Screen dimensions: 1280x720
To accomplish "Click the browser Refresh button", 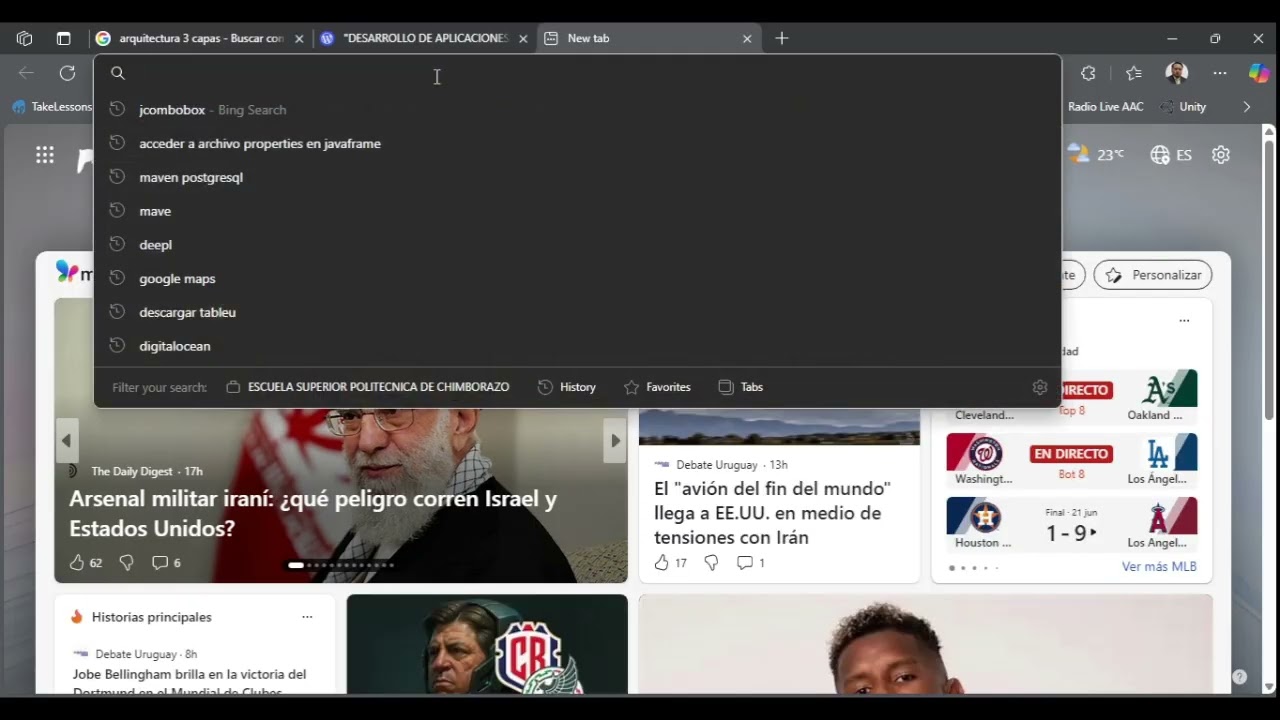I will (x=67, y=73).
